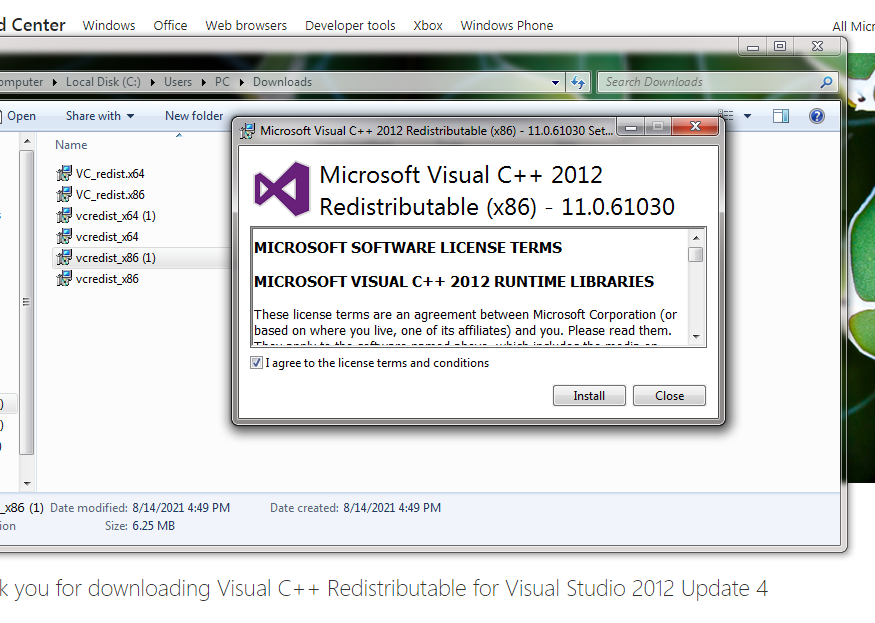Click the setup dialog title bar icon

click(x=247, y=131)
